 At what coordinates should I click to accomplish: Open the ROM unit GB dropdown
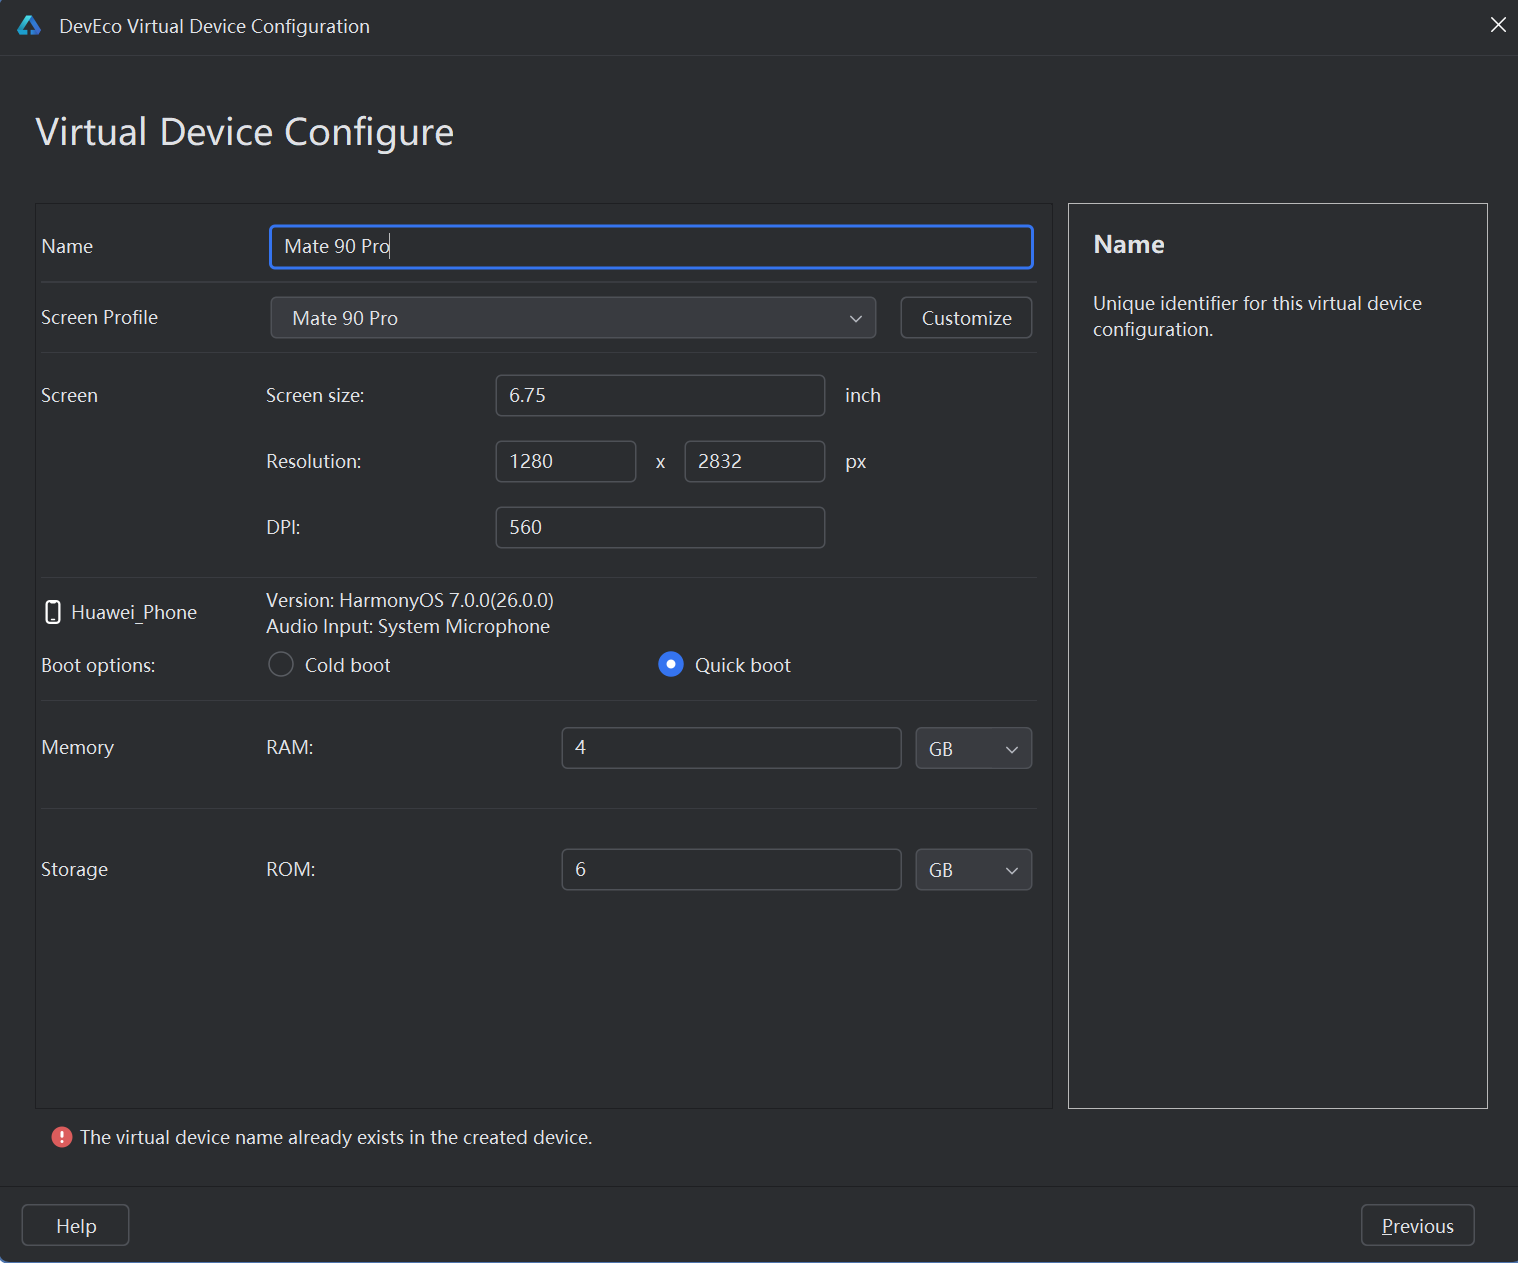pos(973,870)
